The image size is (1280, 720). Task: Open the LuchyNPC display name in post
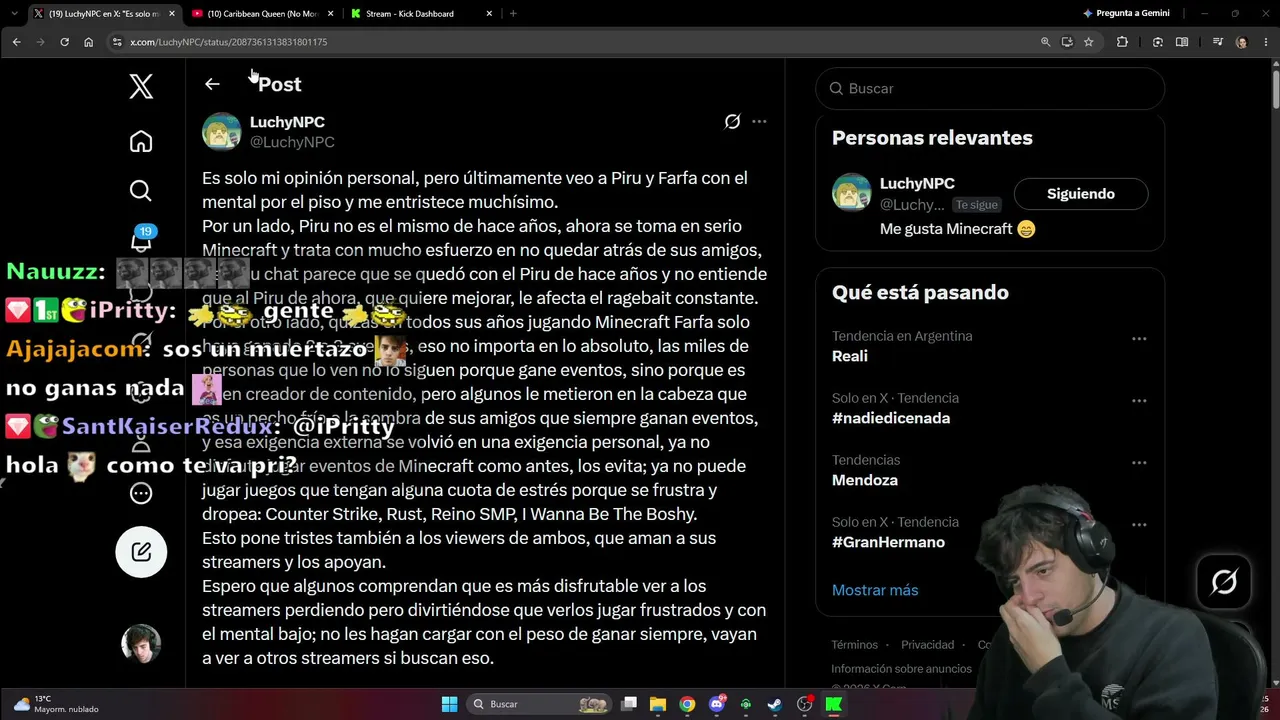coord(287,122)
